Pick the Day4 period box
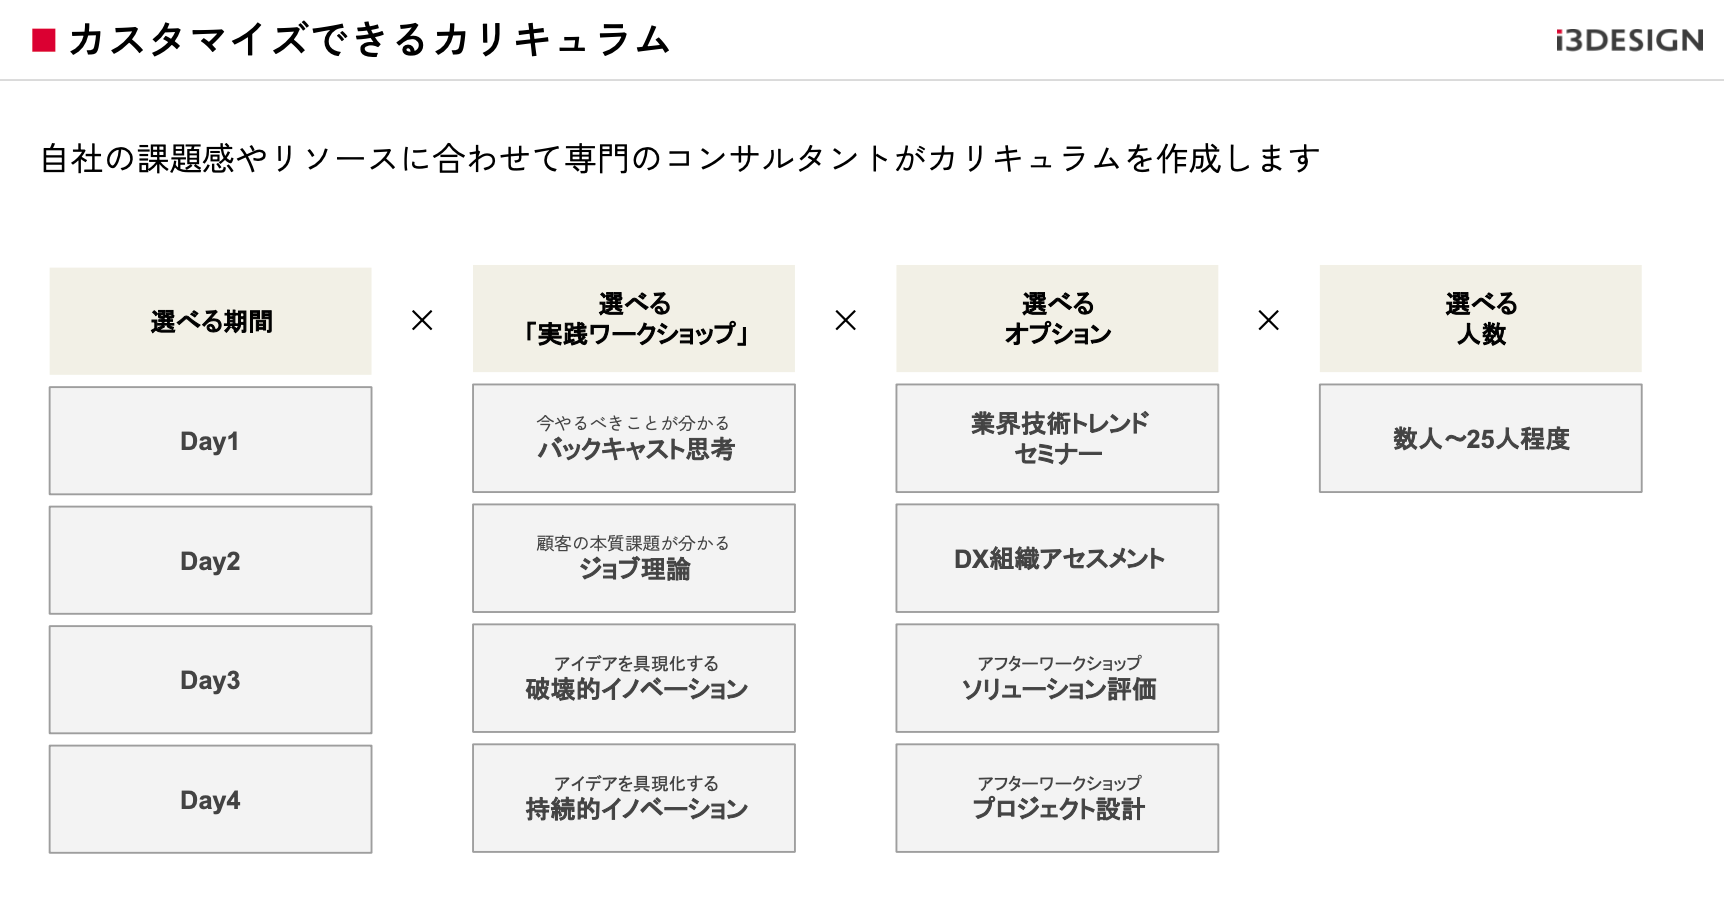1724x916 pixels. [x=210, y=799]
